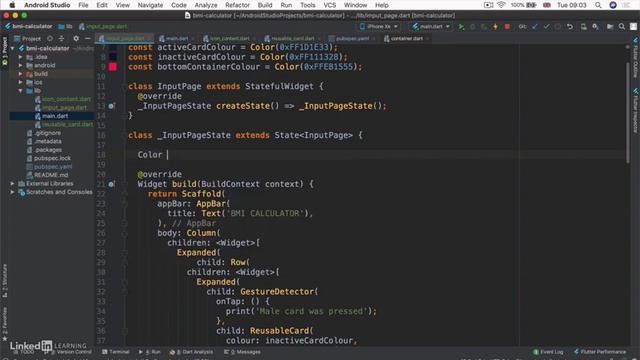The height and width of the screenshot is (360, 640).
Task: Expand External Libraries node
Action: pos(13,184)
